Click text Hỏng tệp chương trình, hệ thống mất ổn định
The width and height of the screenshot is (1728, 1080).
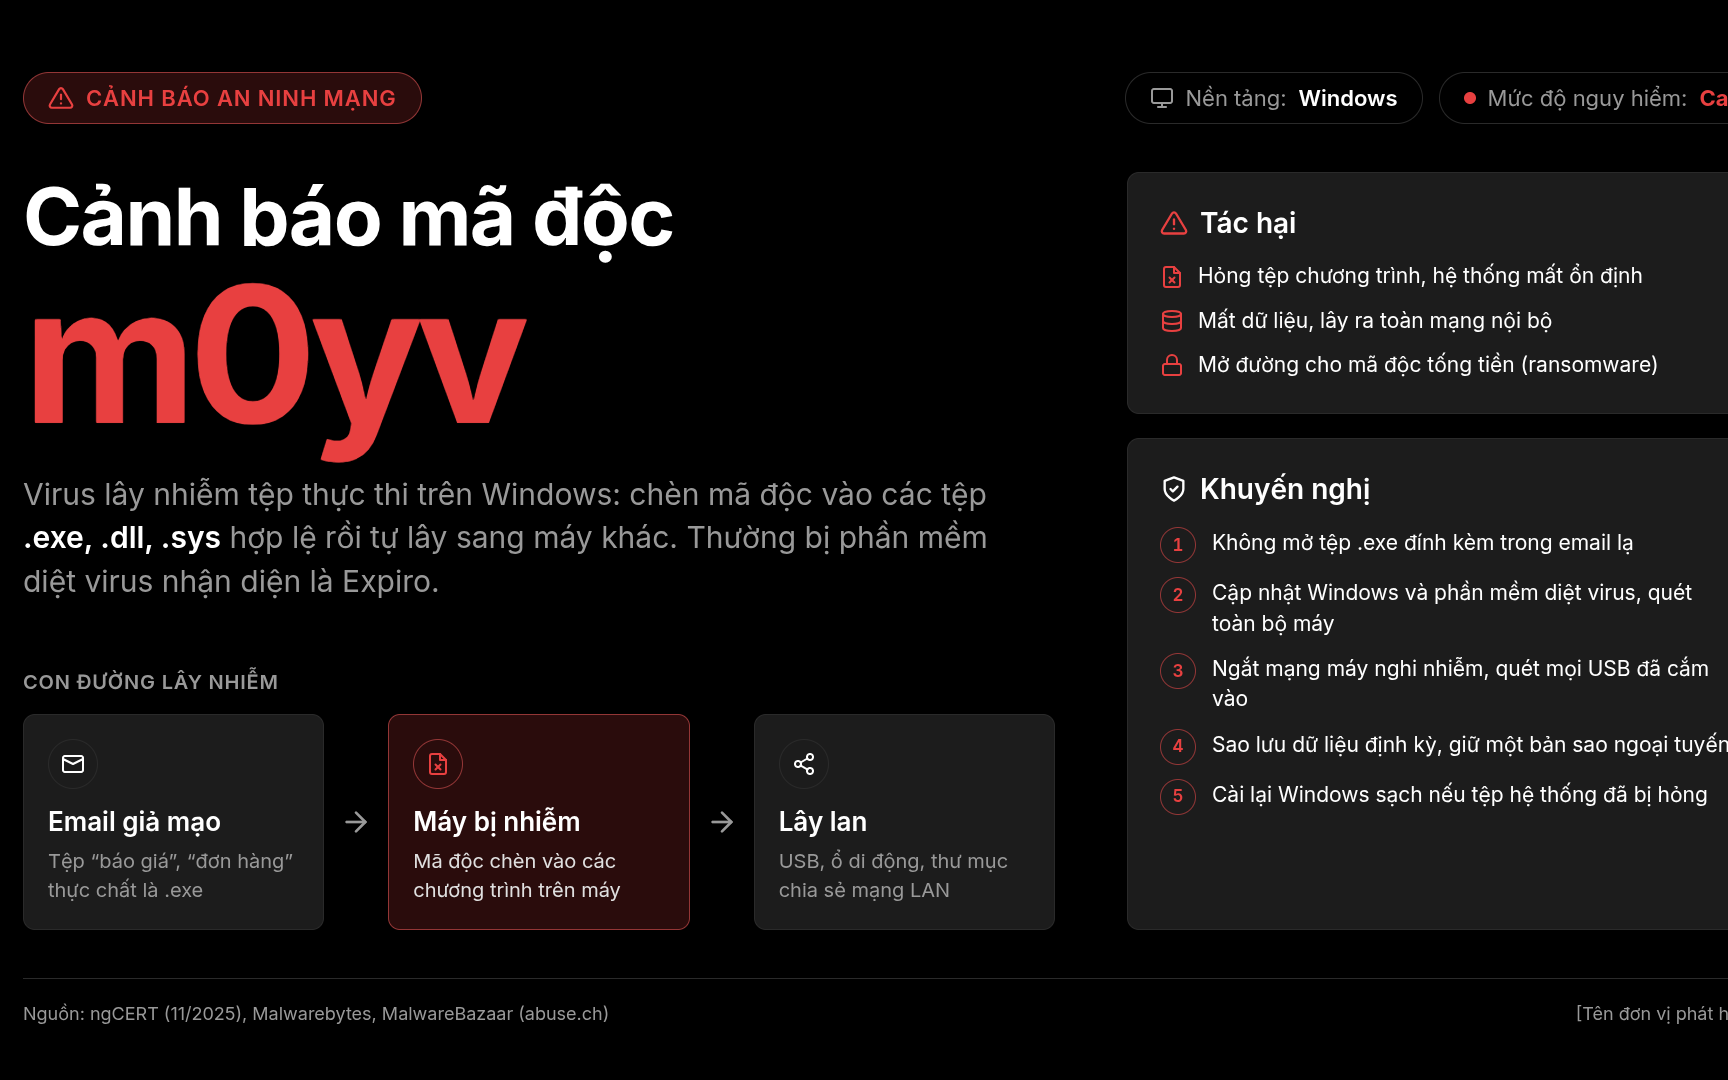click(1420, 276)
